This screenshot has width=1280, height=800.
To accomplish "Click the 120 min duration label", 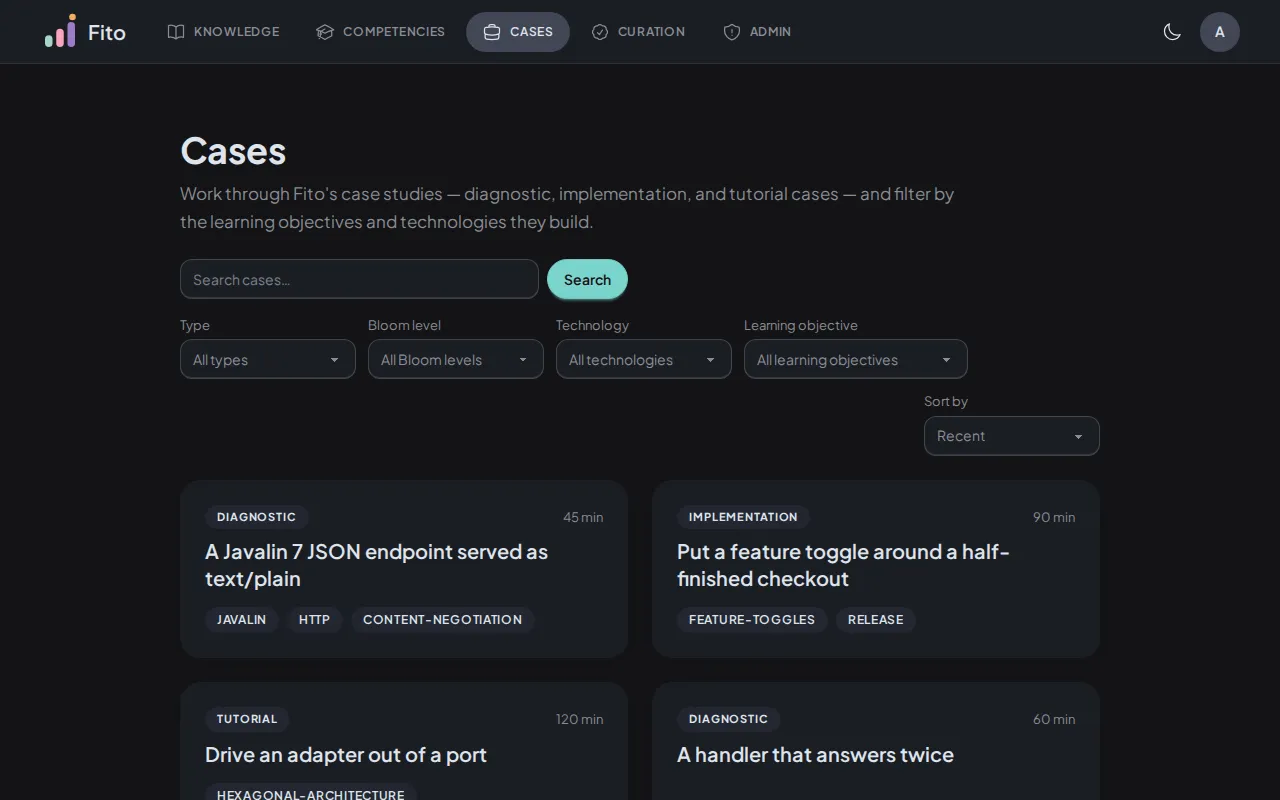I will [580, 720].
